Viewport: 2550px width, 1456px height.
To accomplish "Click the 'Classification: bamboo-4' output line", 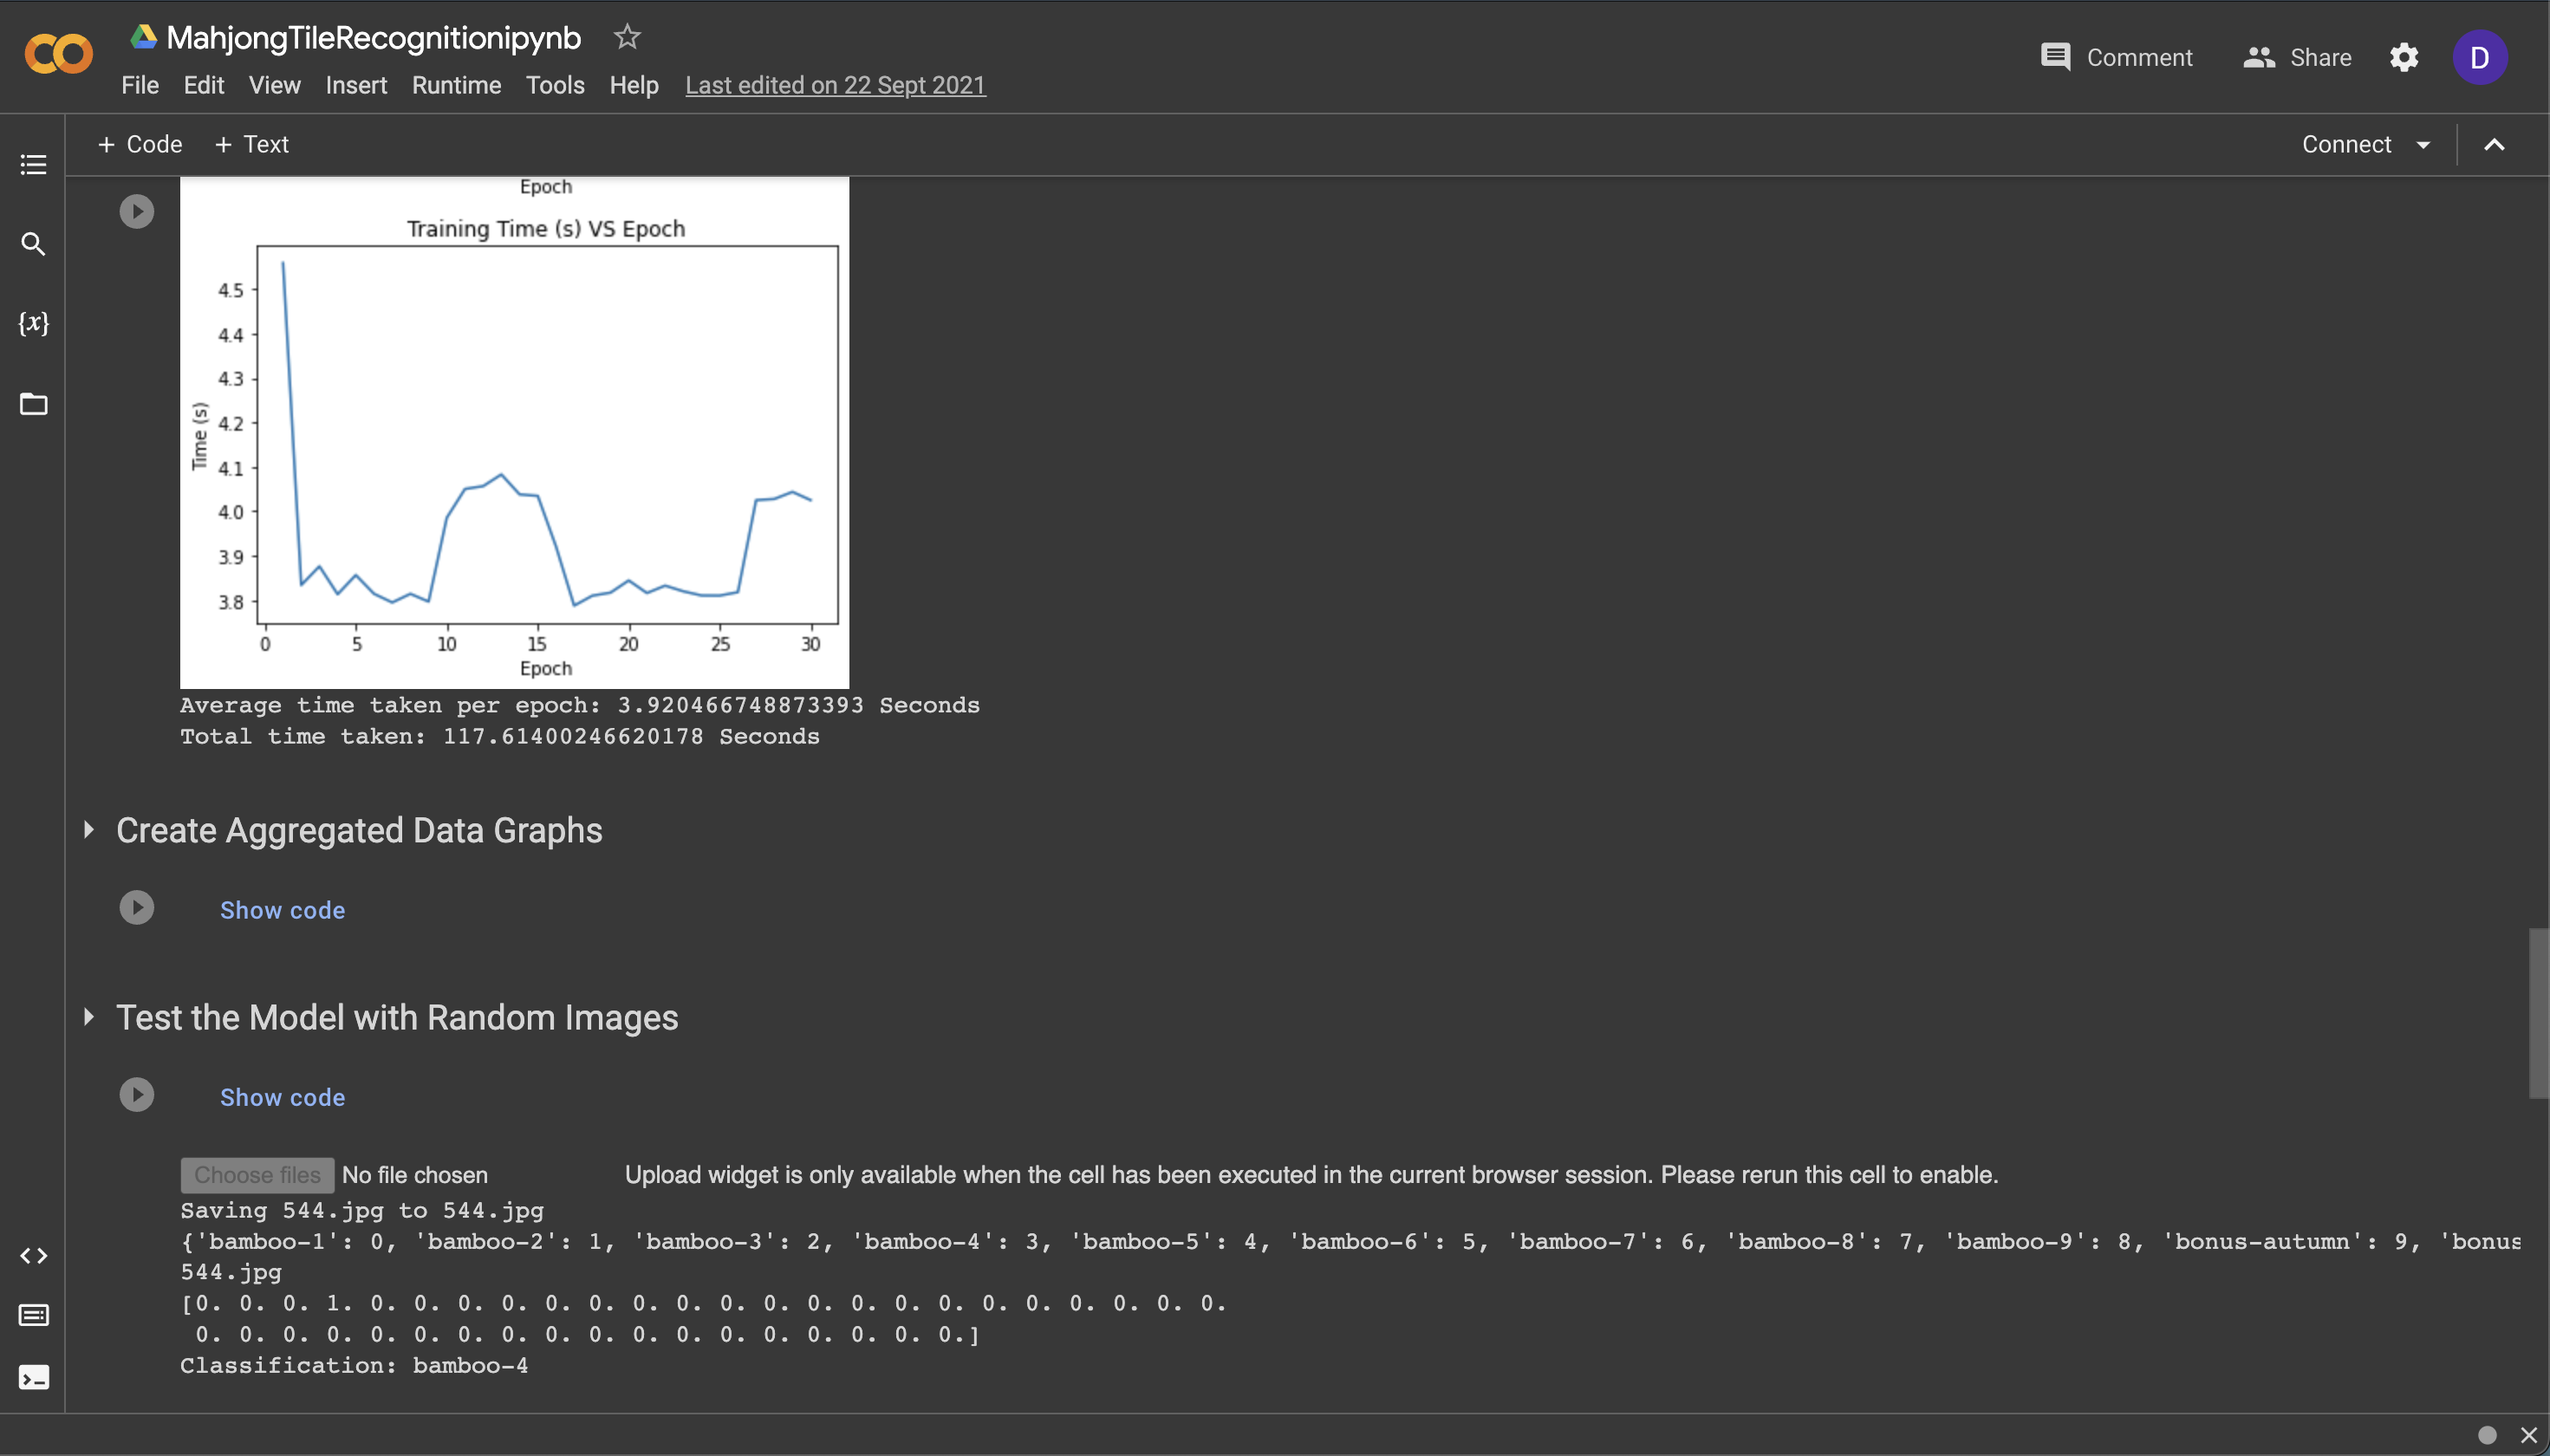I will (x=354, y=1365).
